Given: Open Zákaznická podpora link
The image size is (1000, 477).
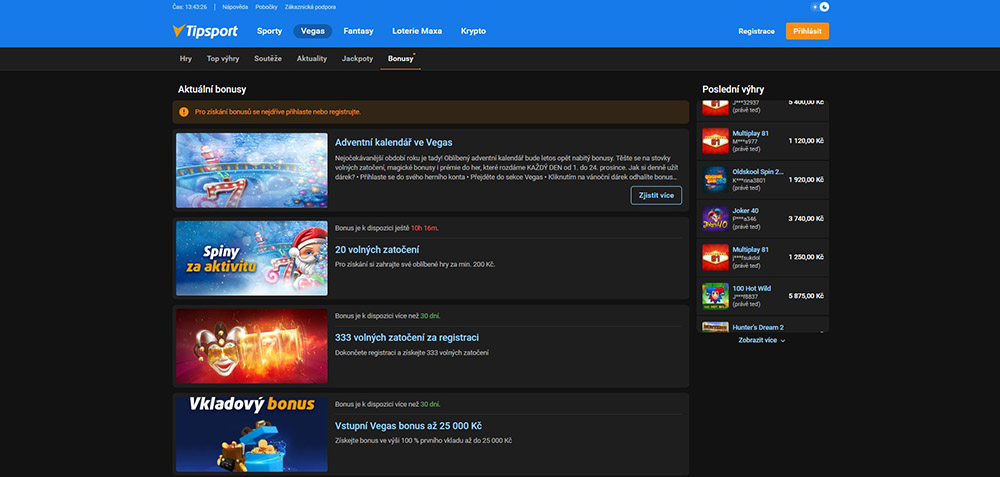Looking at the screenshot, I should point(310,7).
